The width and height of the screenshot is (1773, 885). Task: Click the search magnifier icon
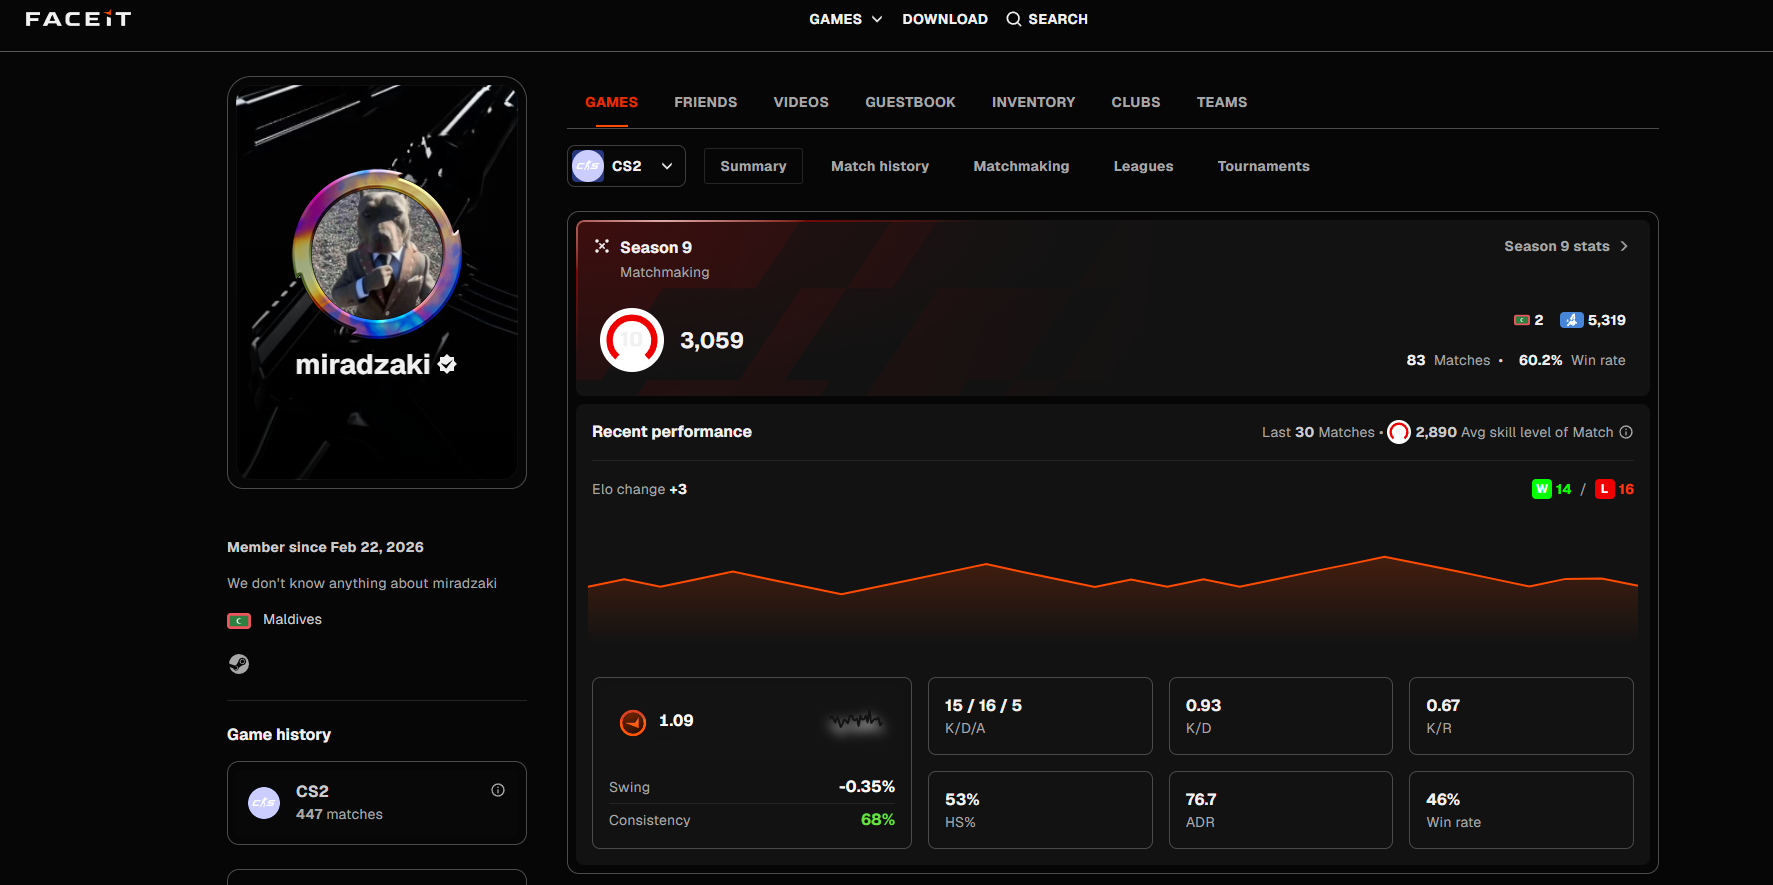pos(1014,19)
